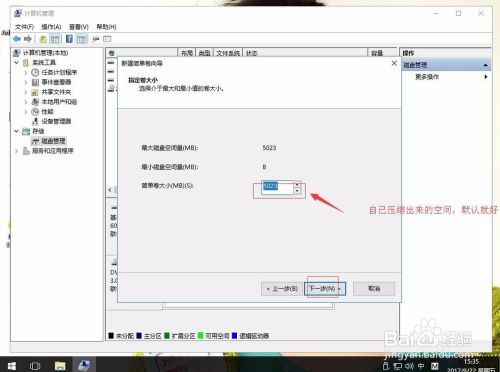500x372 pixels.
Task: Open Task View on the taskbar
Action: [35, 366]
